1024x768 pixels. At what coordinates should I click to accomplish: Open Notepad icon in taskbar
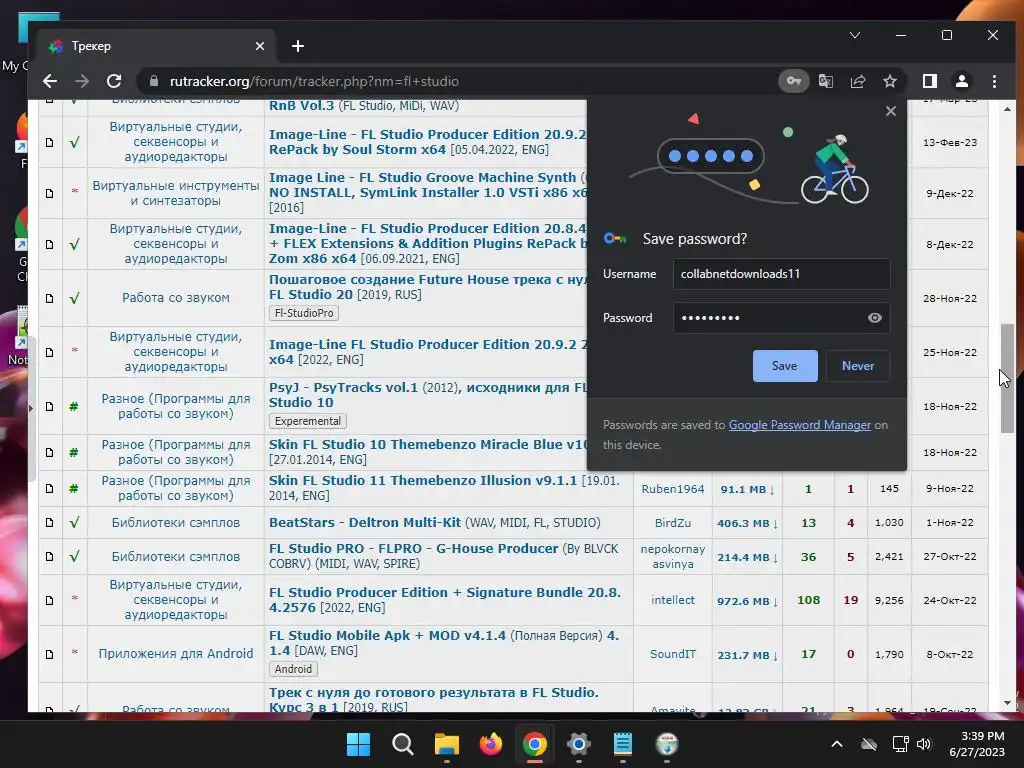tap(622, 744)
